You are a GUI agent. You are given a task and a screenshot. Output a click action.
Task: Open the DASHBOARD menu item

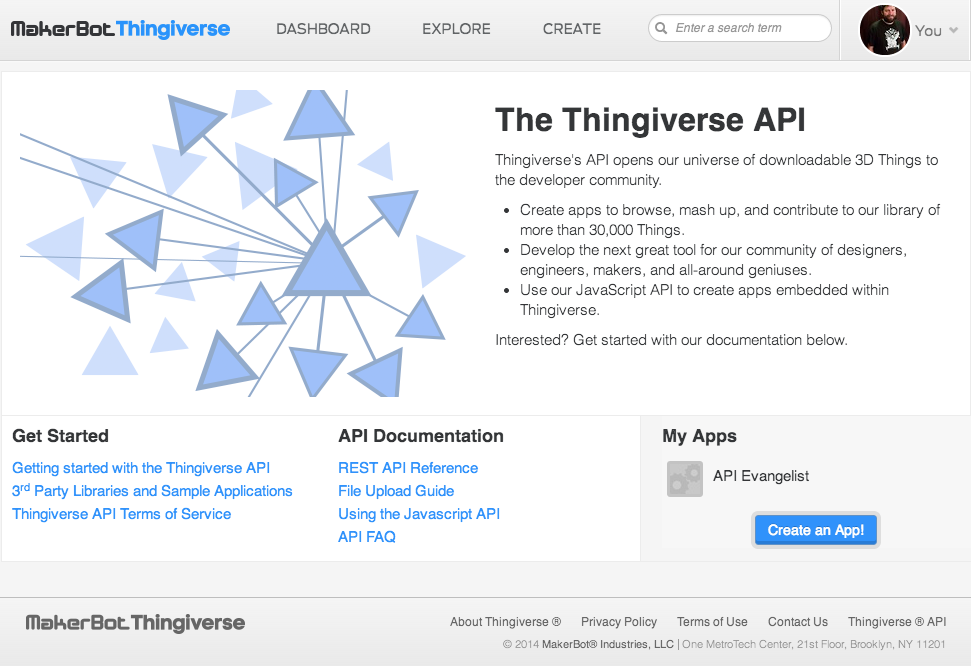pyautogui.click(x=323, y=29)
